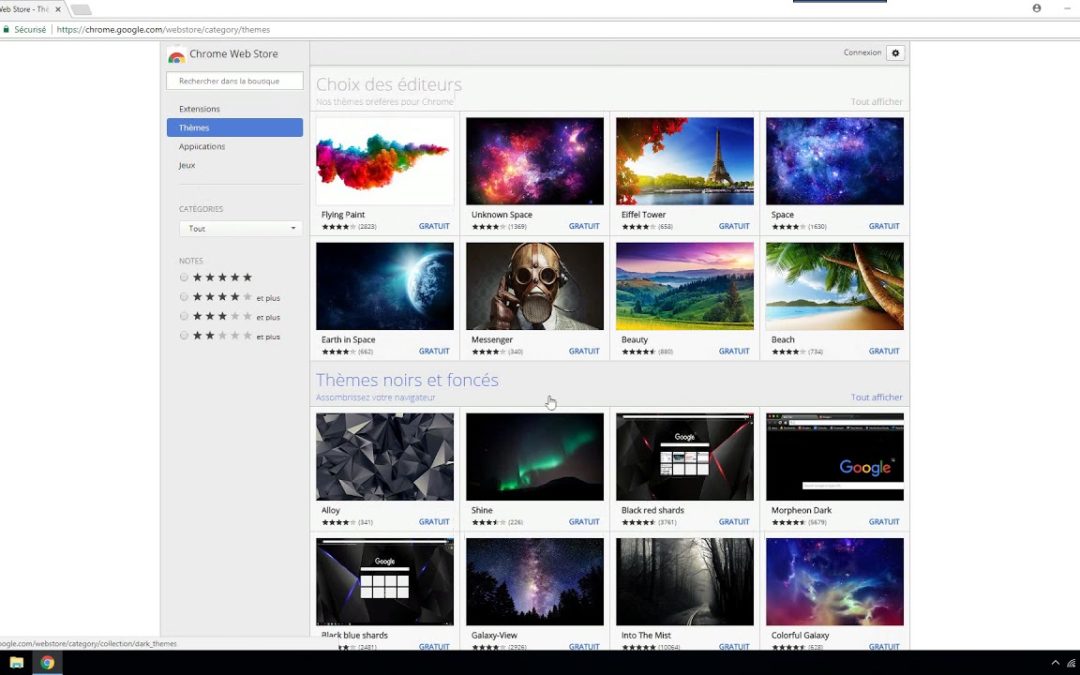Open the settings gear next to Connexion
The height and width of the screenshot is (675, 1080).
(x=895, y=52)
